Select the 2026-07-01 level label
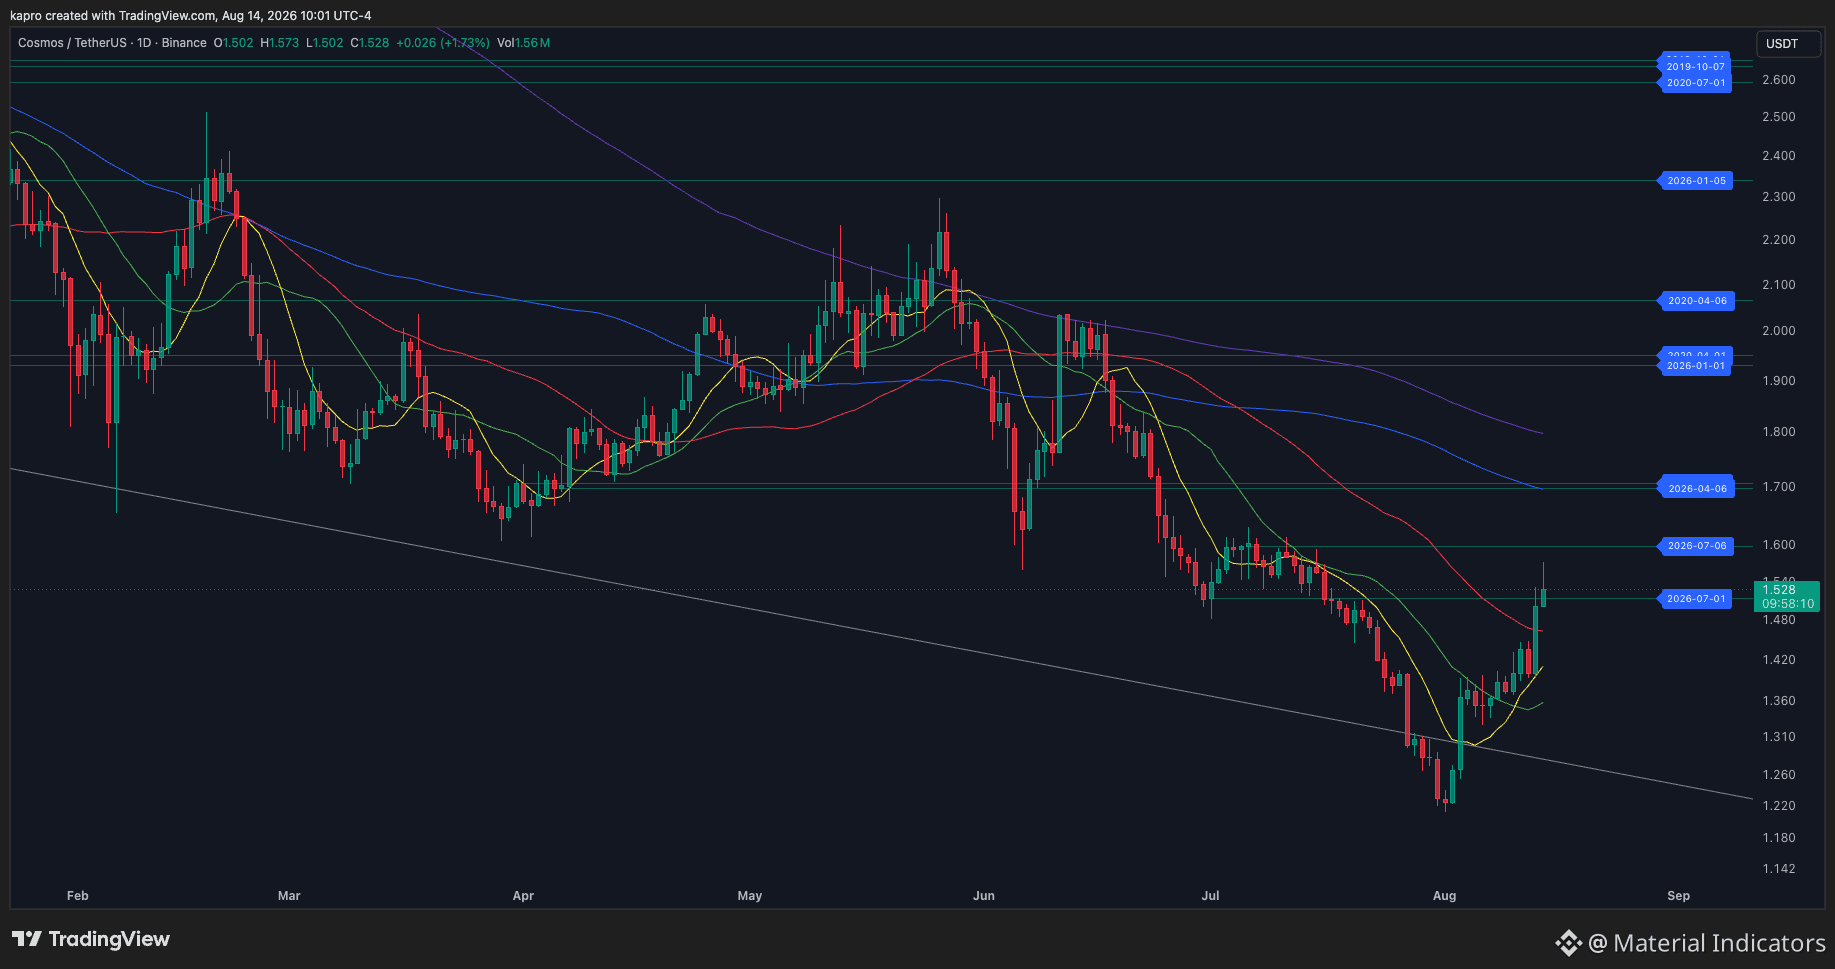Image resolution: width=1835 pixels, height=969 pixels. (1696, 599)
